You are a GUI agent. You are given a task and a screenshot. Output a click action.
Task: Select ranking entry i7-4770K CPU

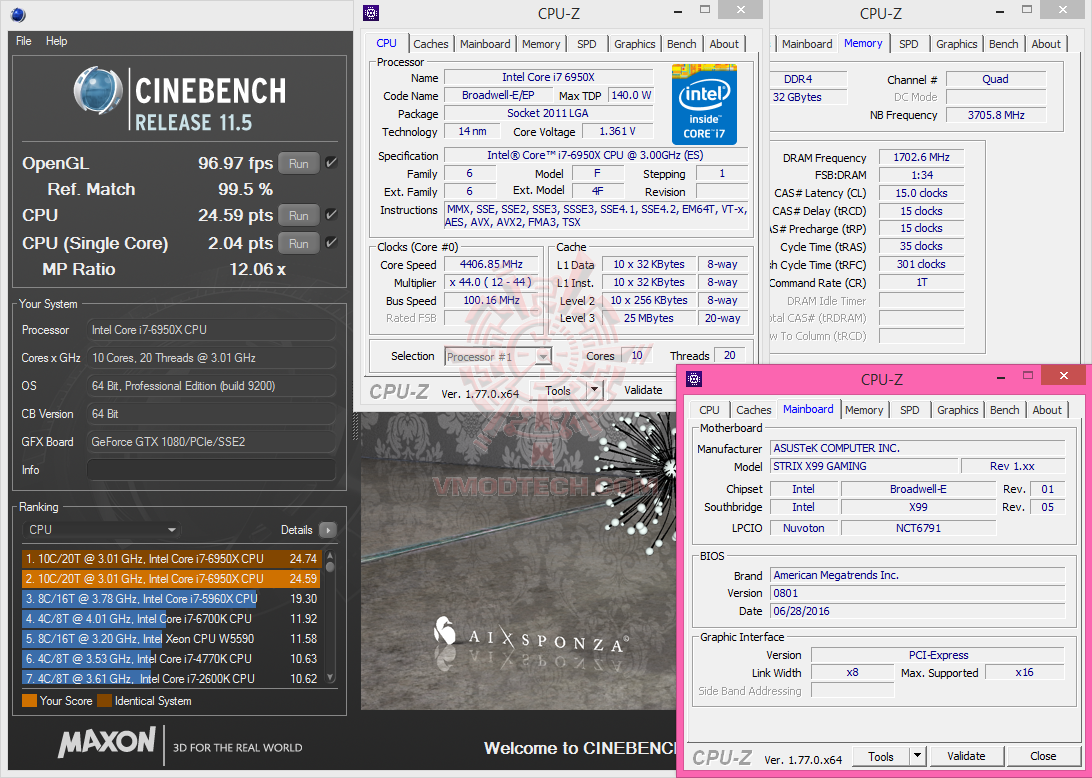(171, 659)
